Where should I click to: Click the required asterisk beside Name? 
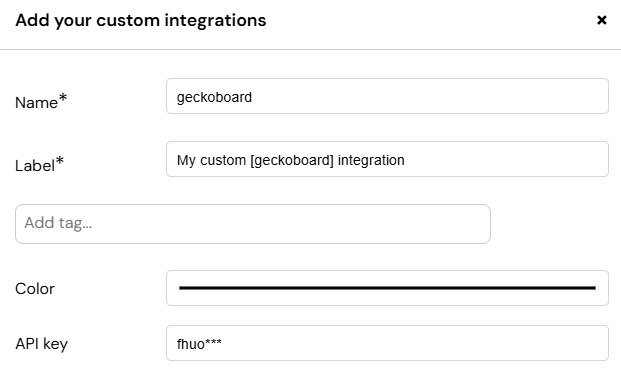63,97
